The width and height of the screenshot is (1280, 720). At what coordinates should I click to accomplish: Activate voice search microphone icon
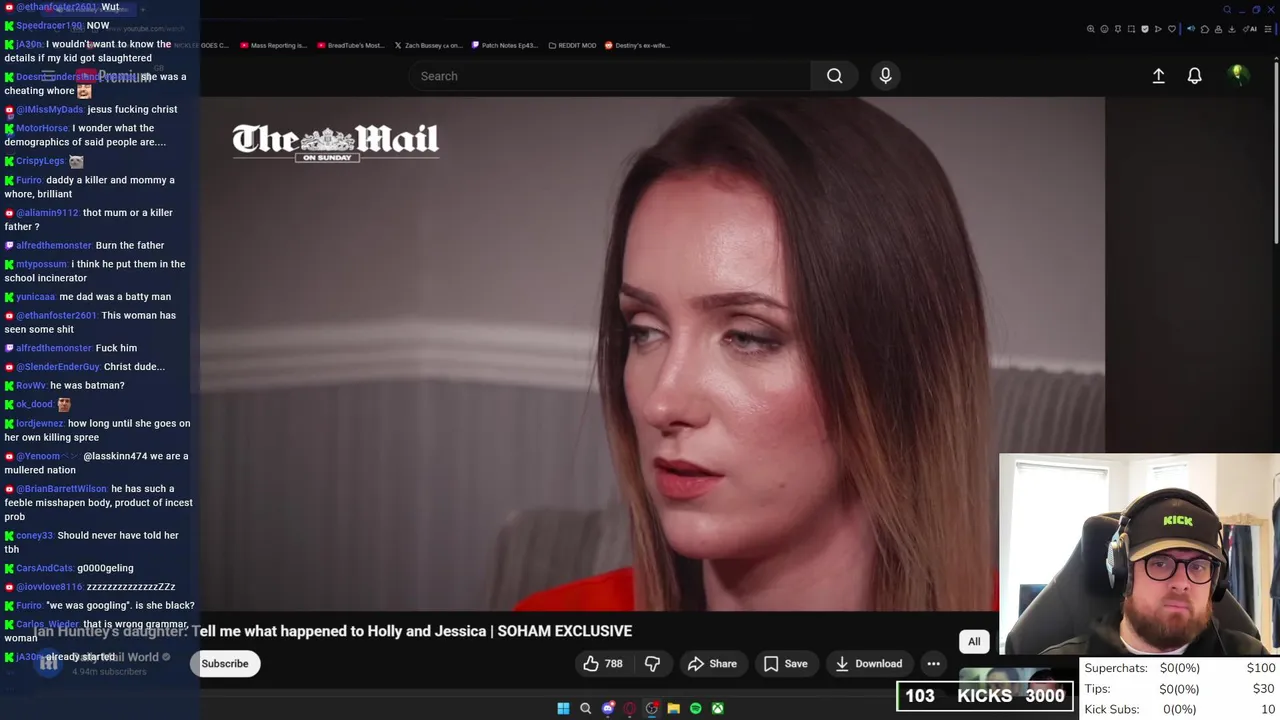click(885, 76)
